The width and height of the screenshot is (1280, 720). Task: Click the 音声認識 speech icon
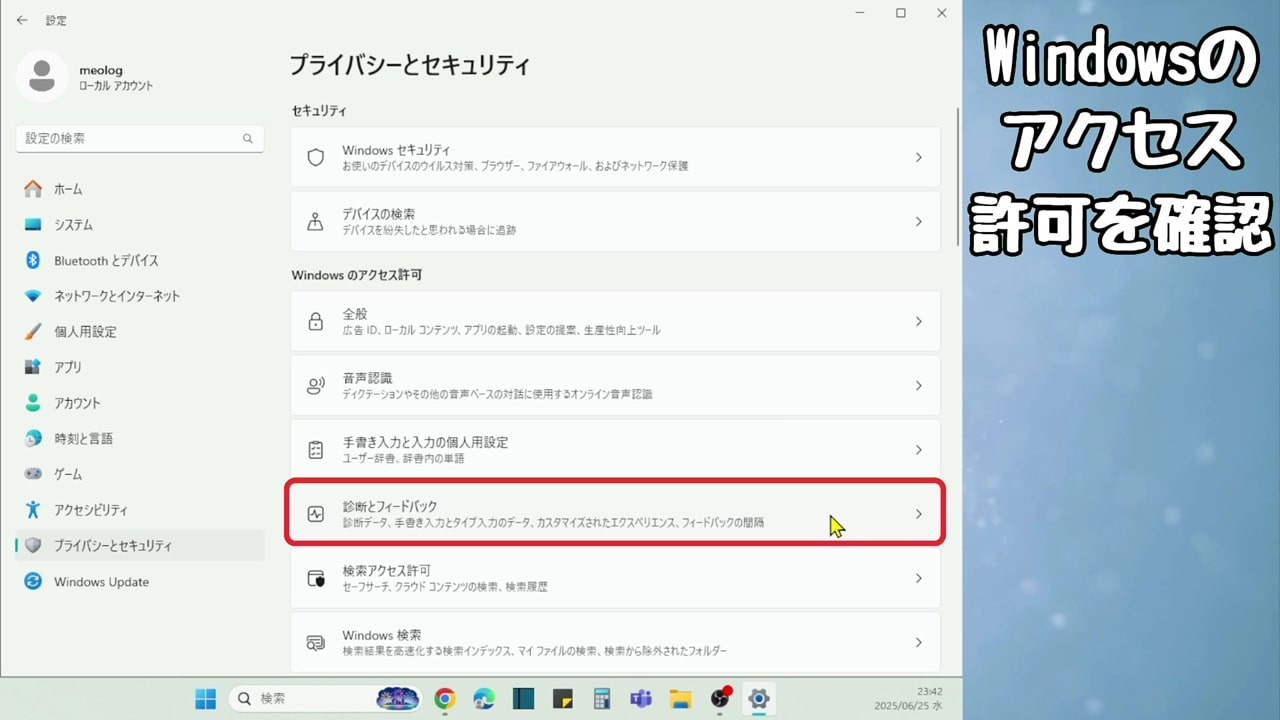tap(316, 386)
